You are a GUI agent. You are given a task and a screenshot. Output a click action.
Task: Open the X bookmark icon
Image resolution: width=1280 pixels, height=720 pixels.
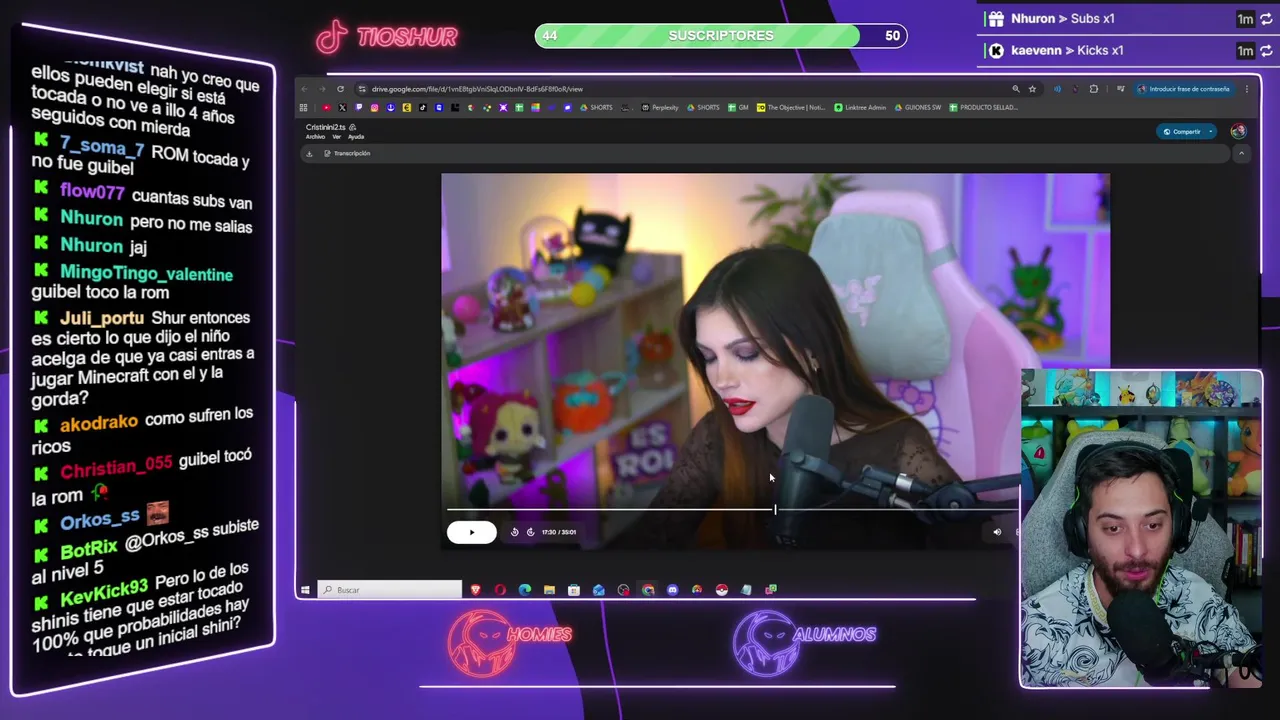point(342,107)
